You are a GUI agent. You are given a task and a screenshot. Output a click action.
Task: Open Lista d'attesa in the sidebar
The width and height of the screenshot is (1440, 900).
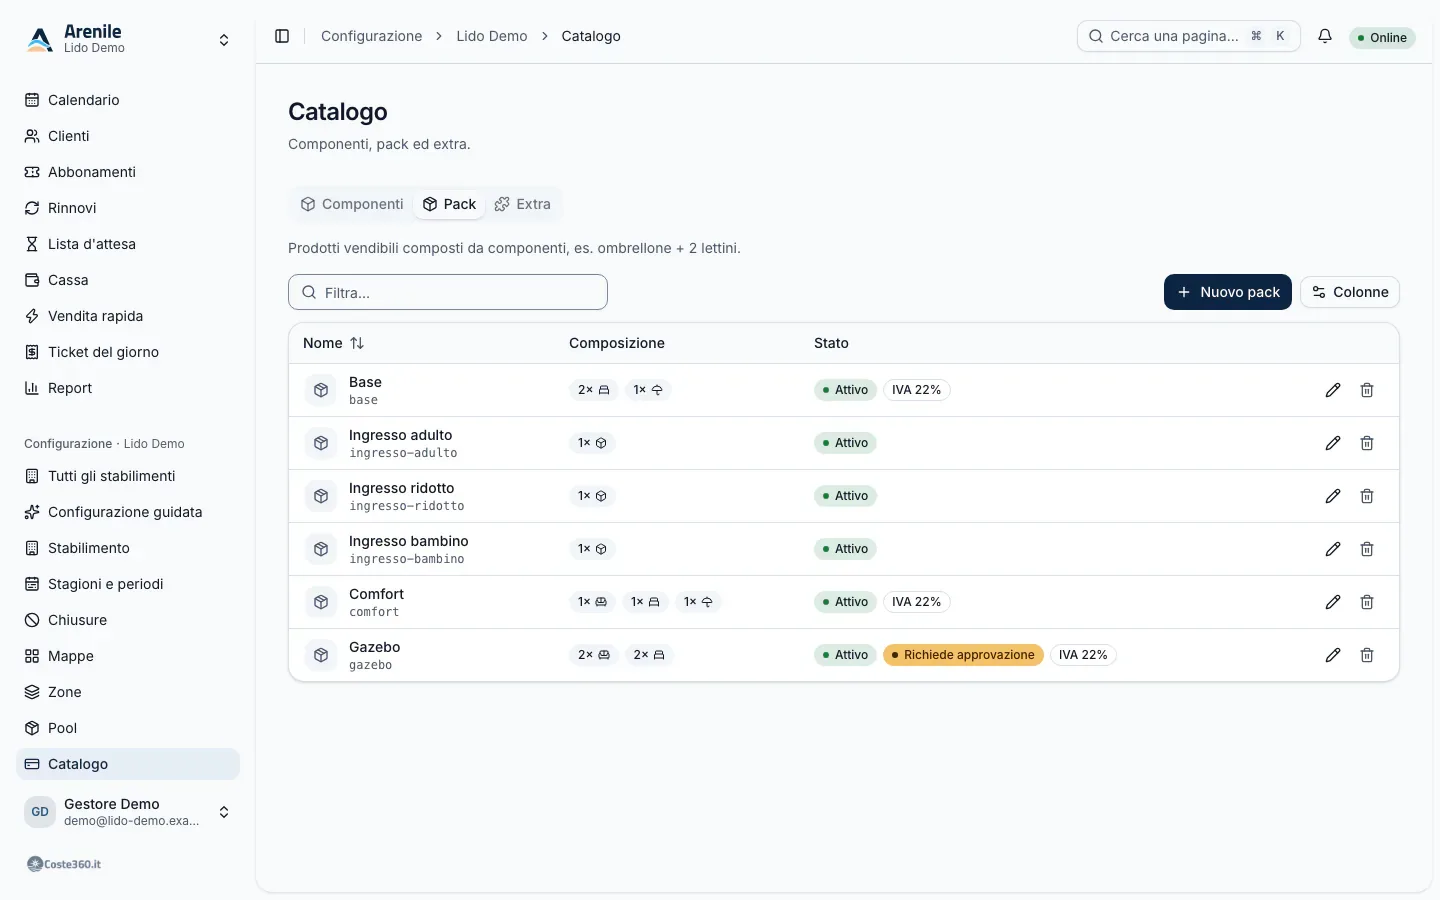coord(128,244)
